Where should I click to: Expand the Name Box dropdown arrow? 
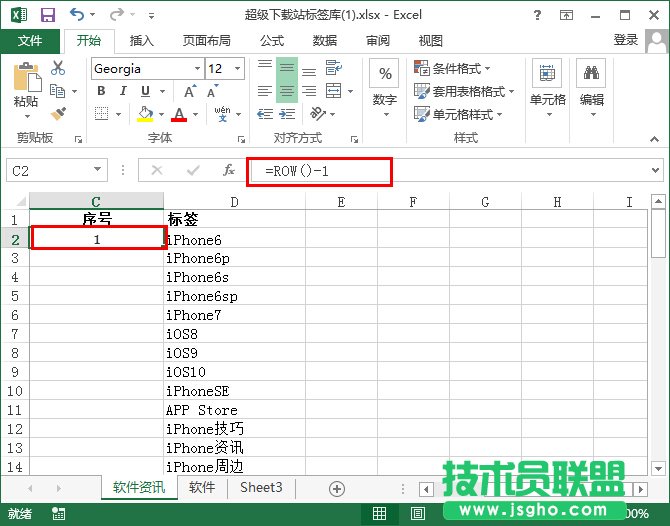97,171
